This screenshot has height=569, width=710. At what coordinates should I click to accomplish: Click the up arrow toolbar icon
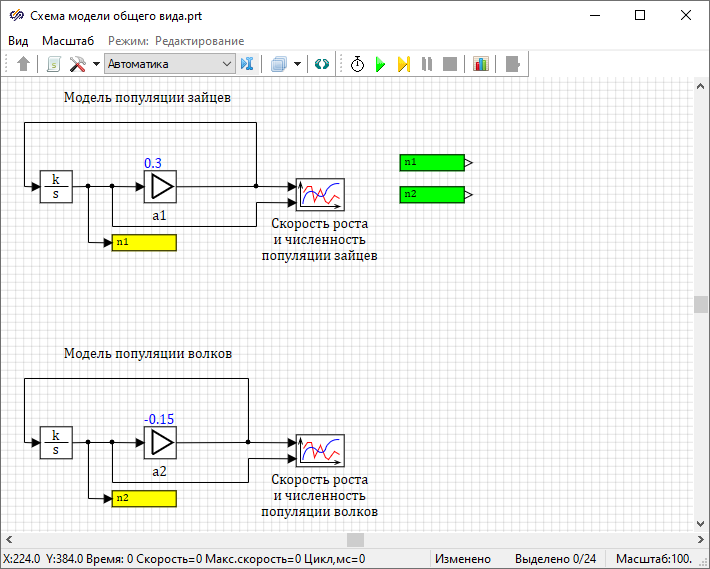(x=24, y=64)
